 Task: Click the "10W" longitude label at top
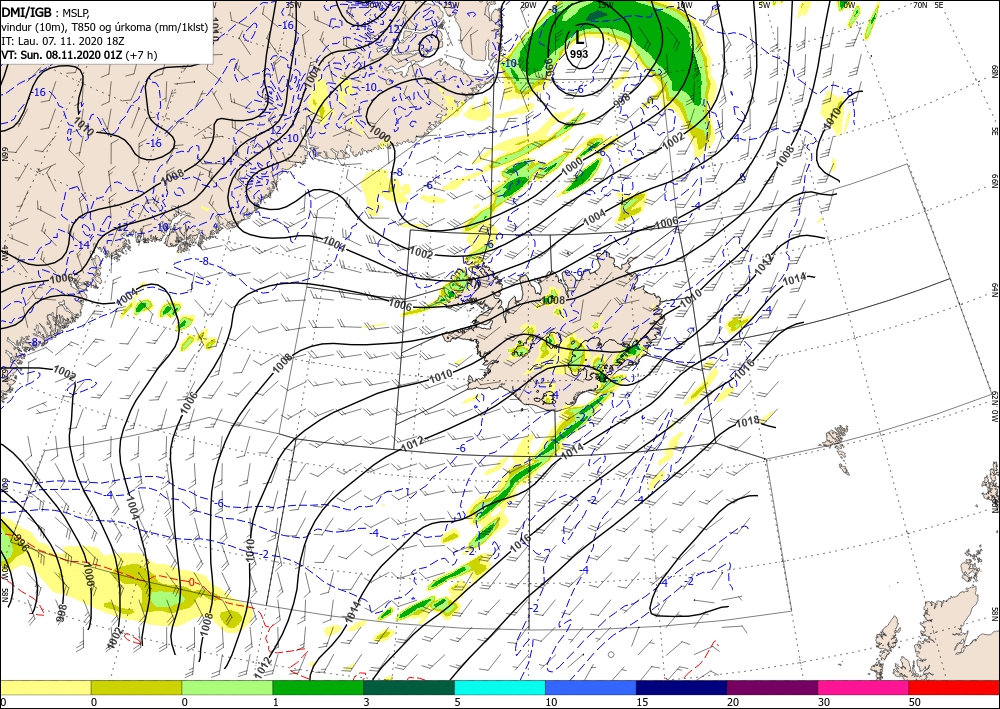(684, 4)
